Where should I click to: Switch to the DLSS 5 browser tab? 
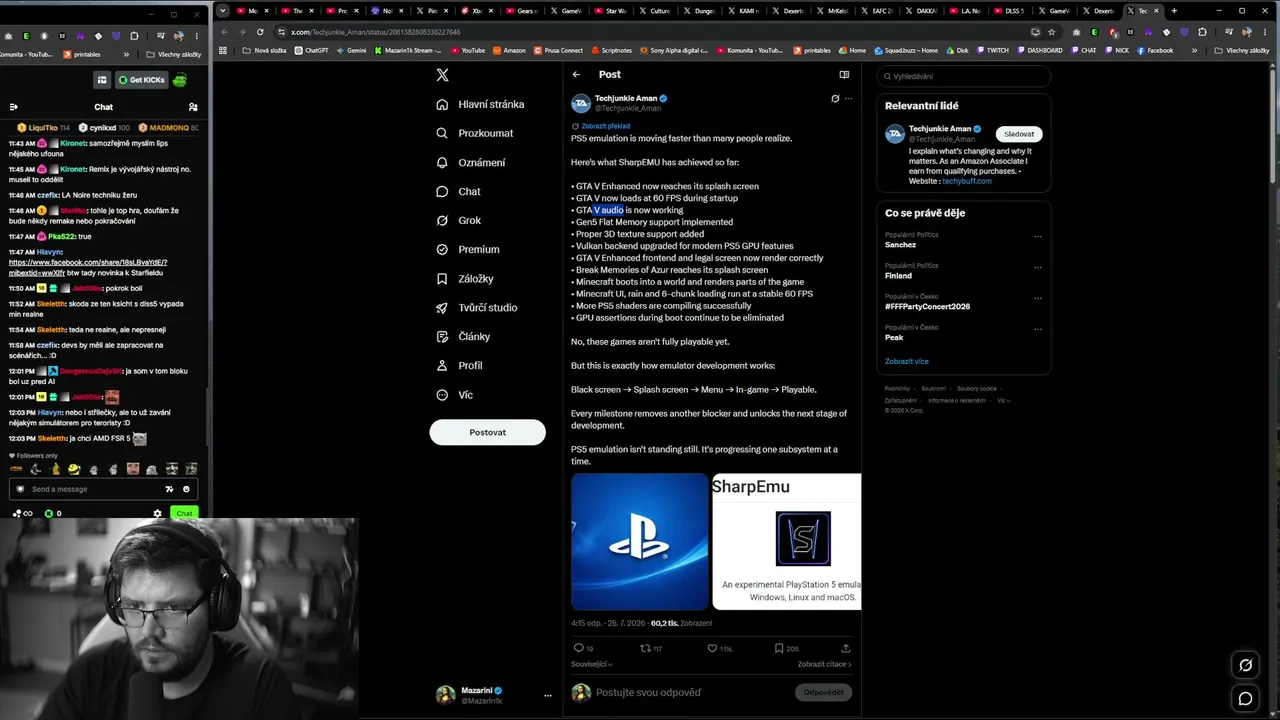tap(1009, 11)
